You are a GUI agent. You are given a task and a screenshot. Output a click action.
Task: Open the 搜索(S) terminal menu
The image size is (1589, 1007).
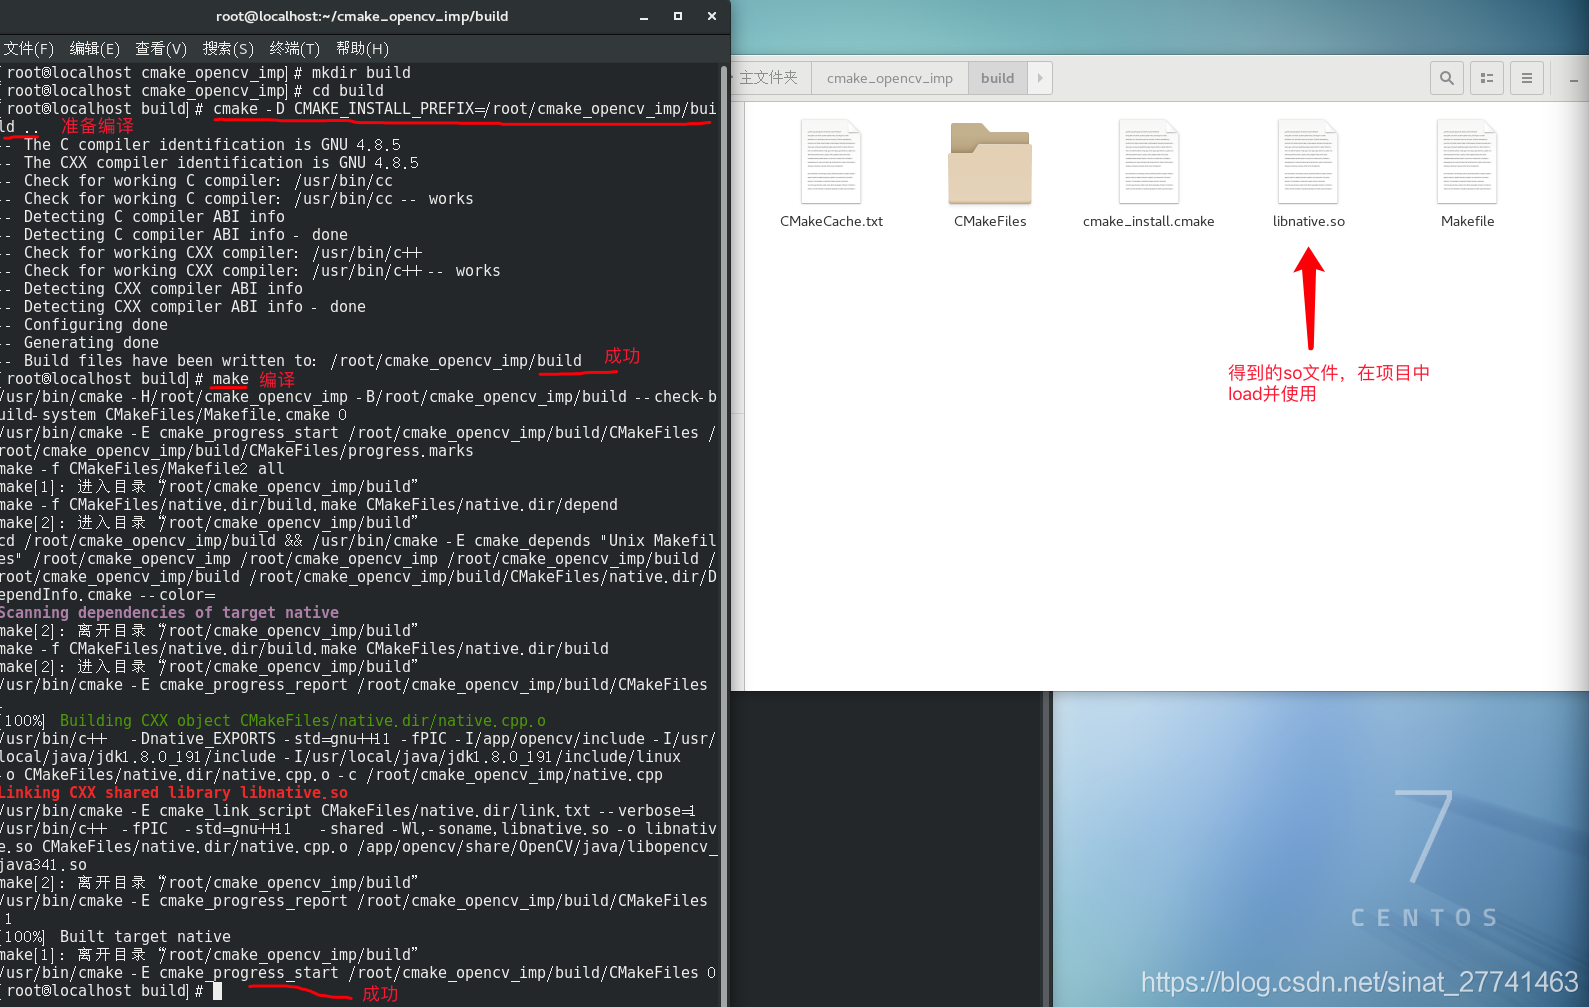coord(228,48)
